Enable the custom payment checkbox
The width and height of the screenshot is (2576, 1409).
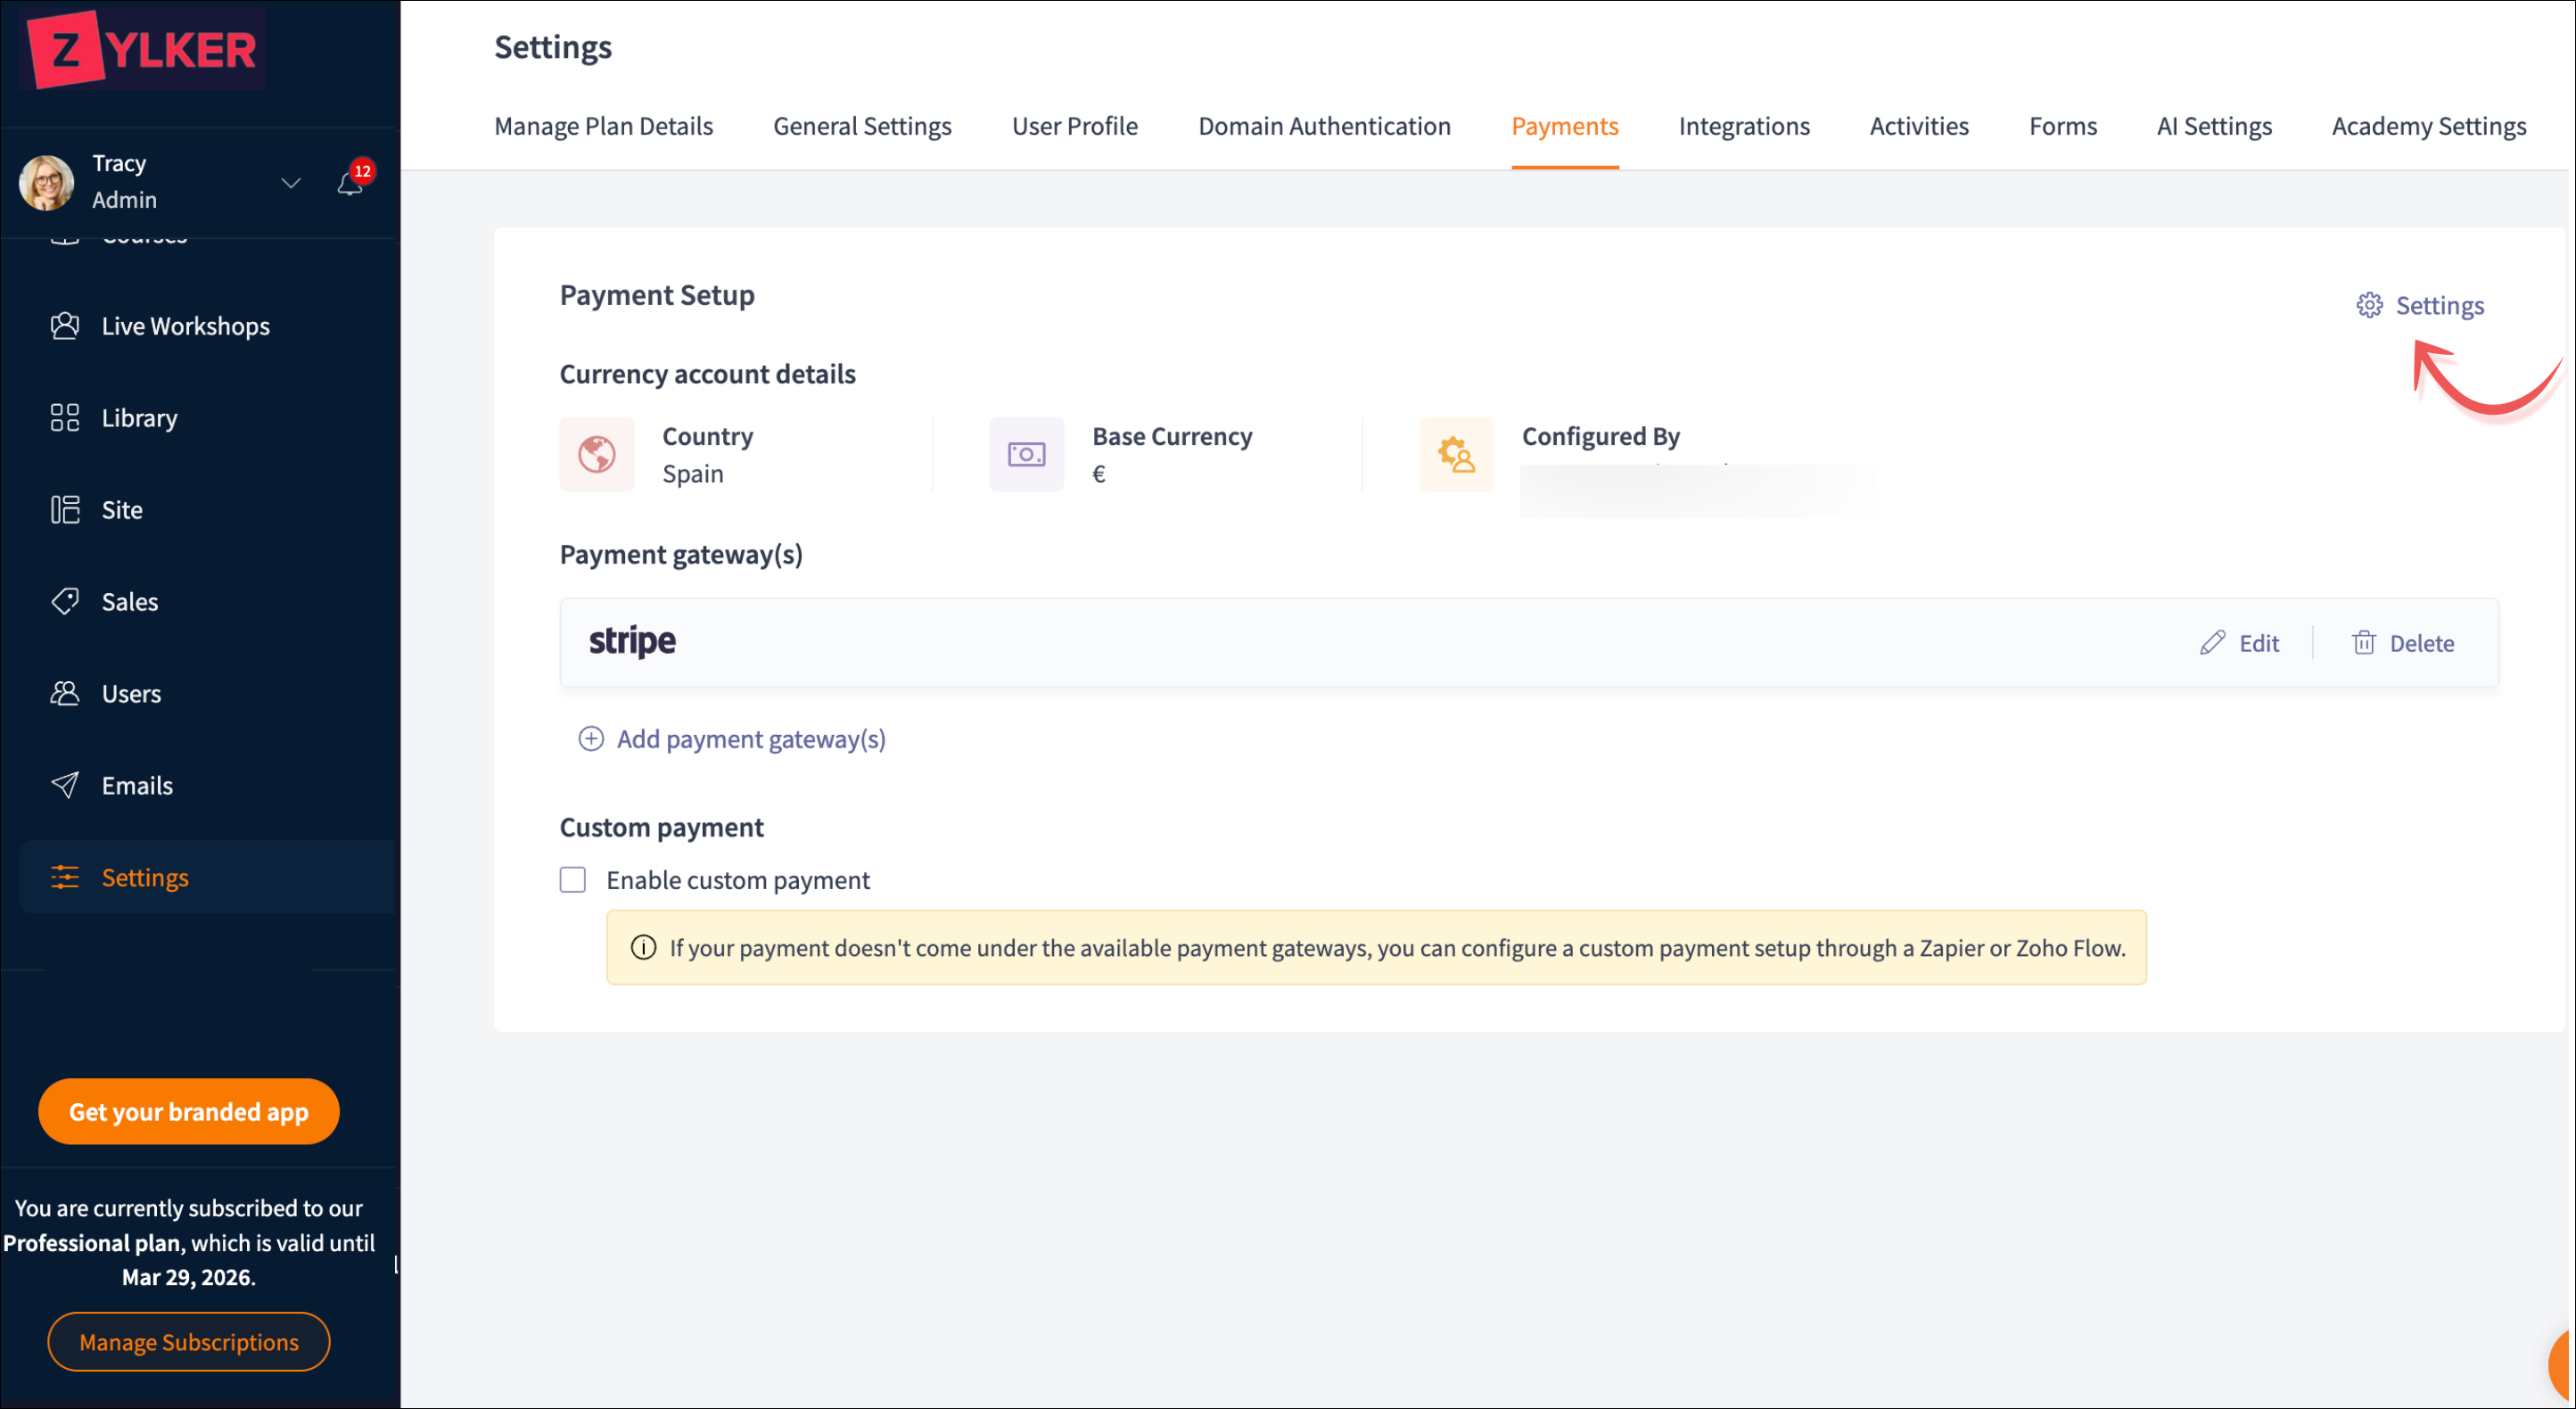[573, 880]
